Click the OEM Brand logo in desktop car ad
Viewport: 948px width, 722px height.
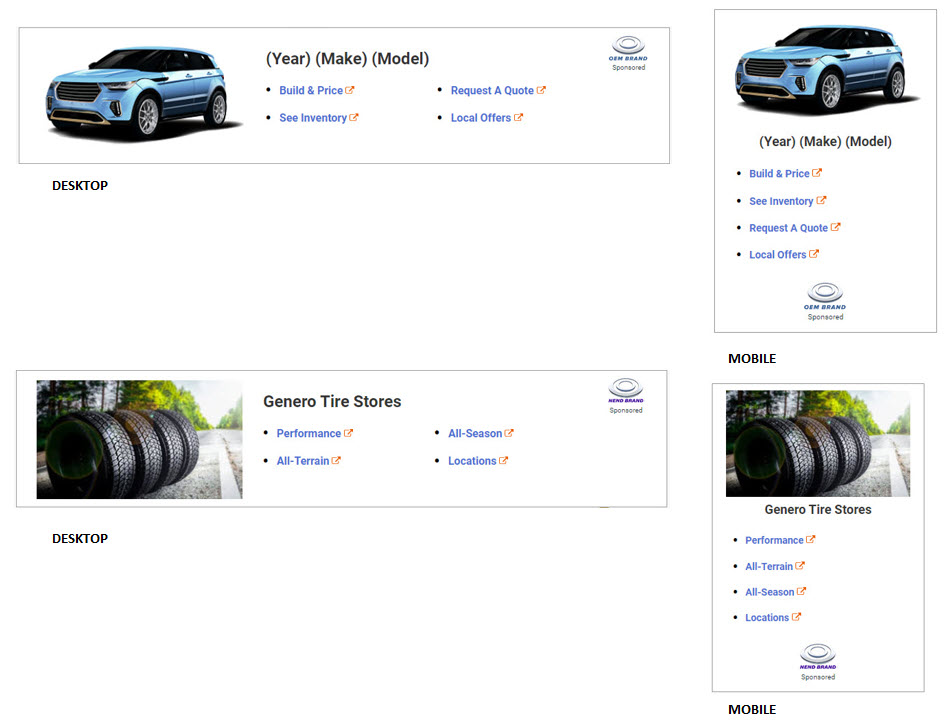(628, 48)
